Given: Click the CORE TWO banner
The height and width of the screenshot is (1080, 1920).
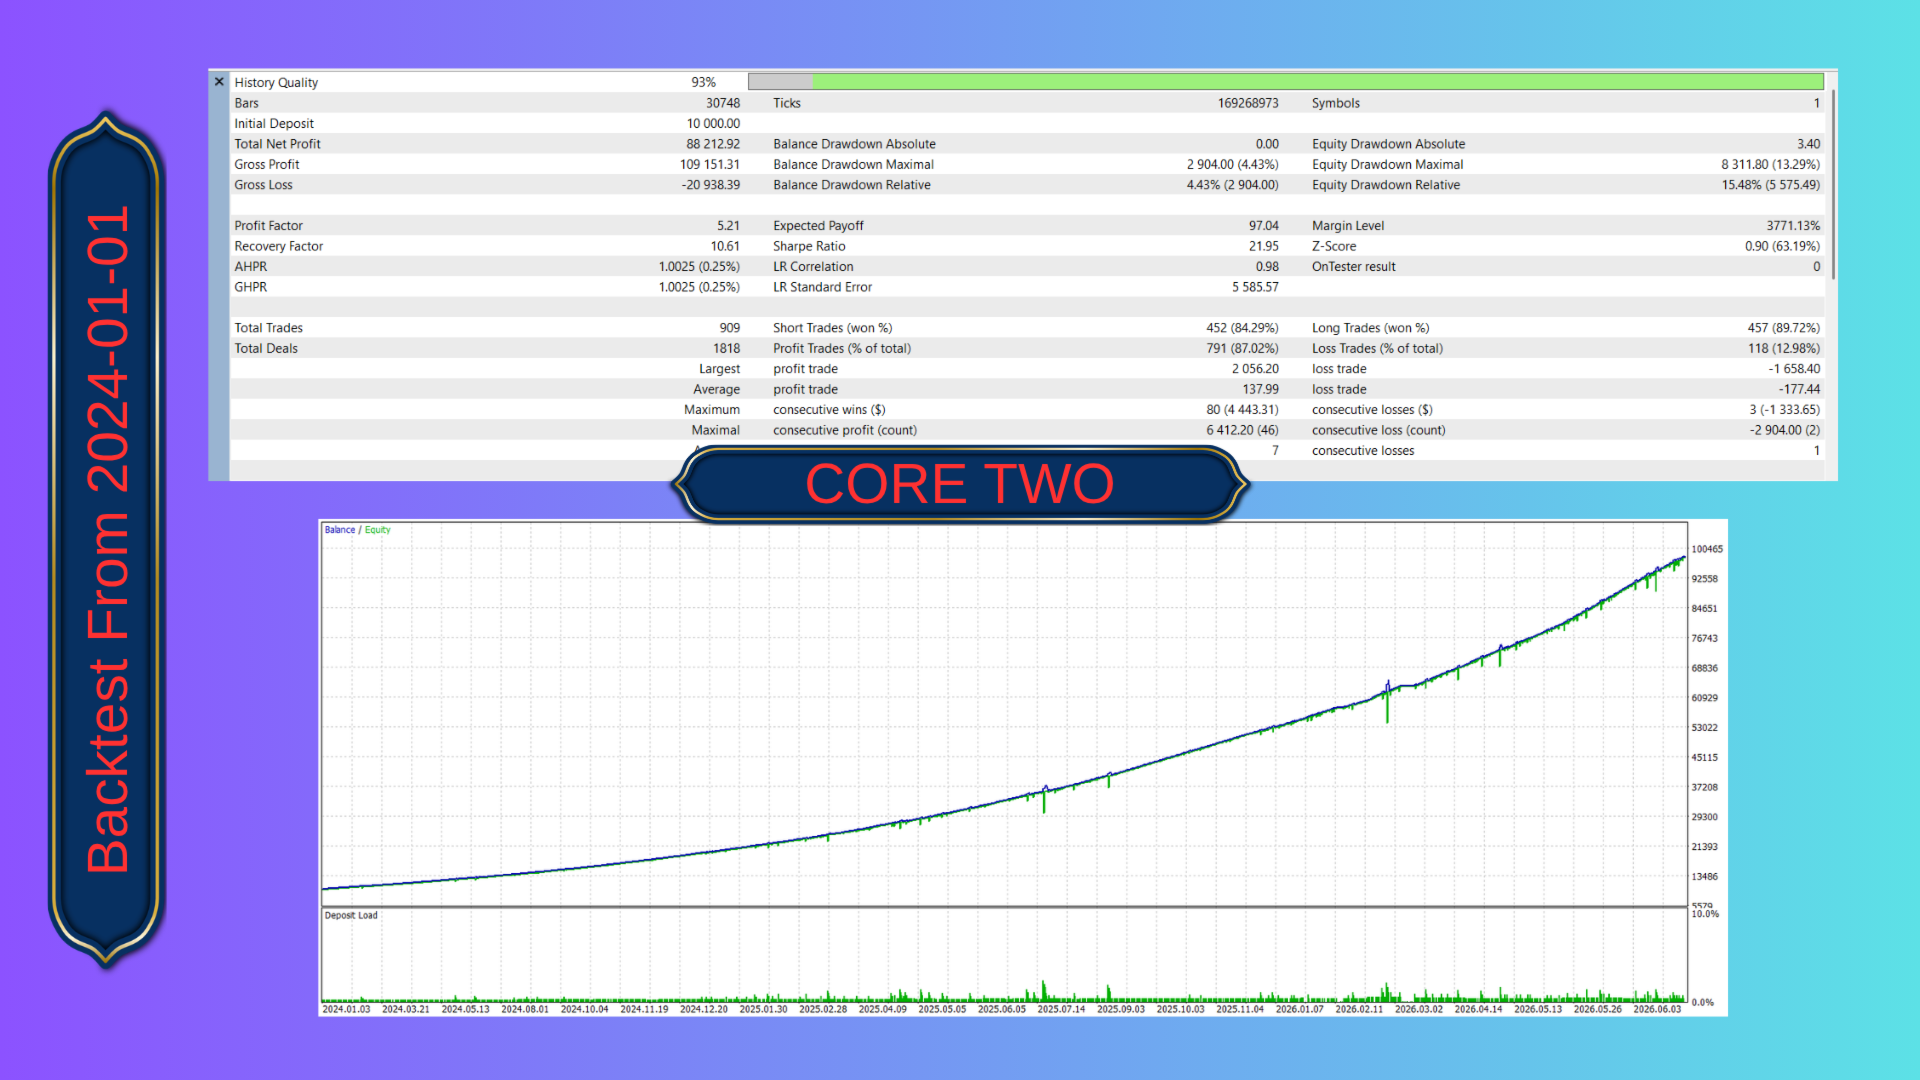Looking at the screenshot, I should point(960,484).
